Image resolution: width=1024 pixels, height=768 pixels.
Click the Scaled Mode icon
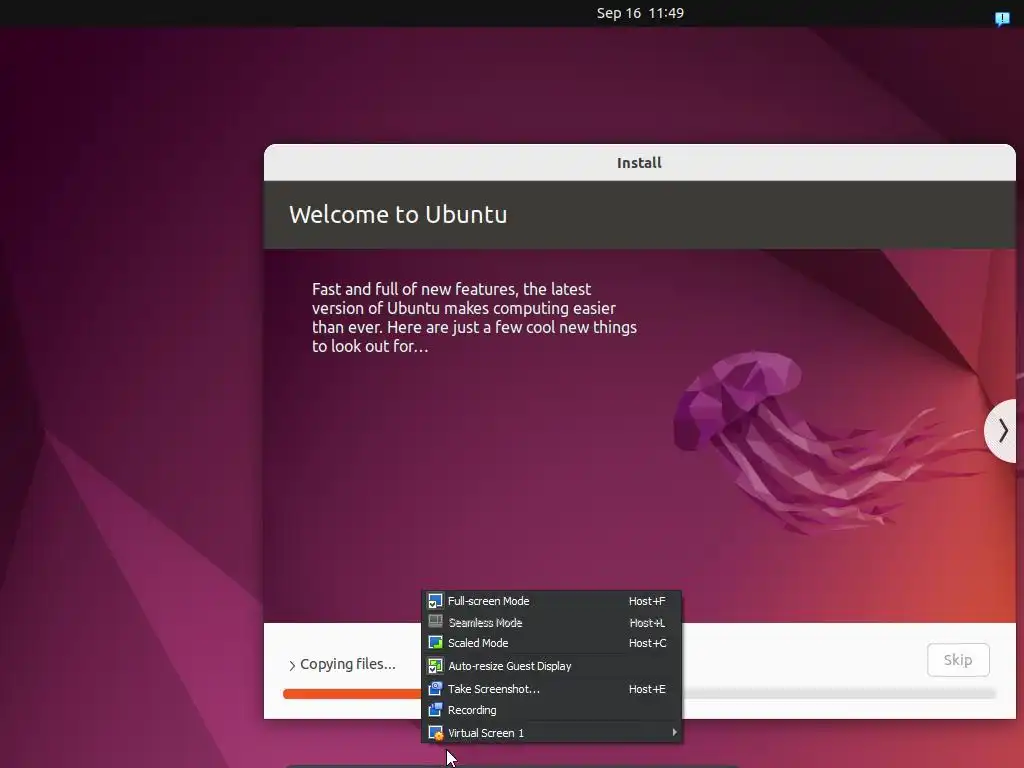tap(435, 643)
